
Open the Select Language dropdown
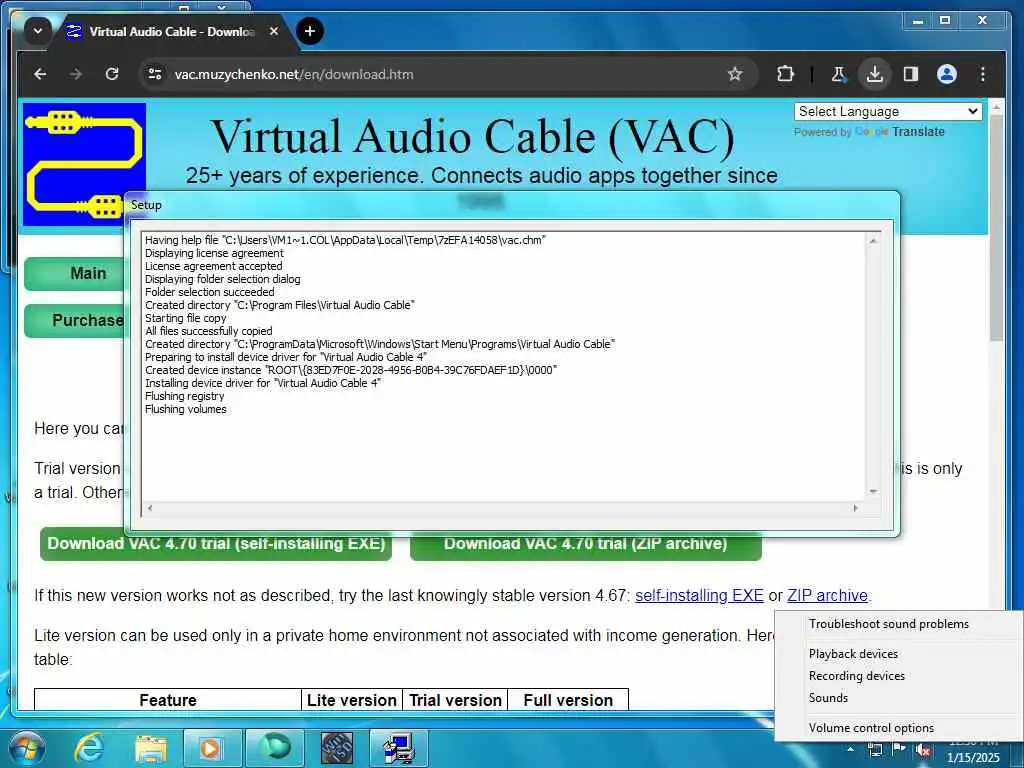tap(888, 111)
